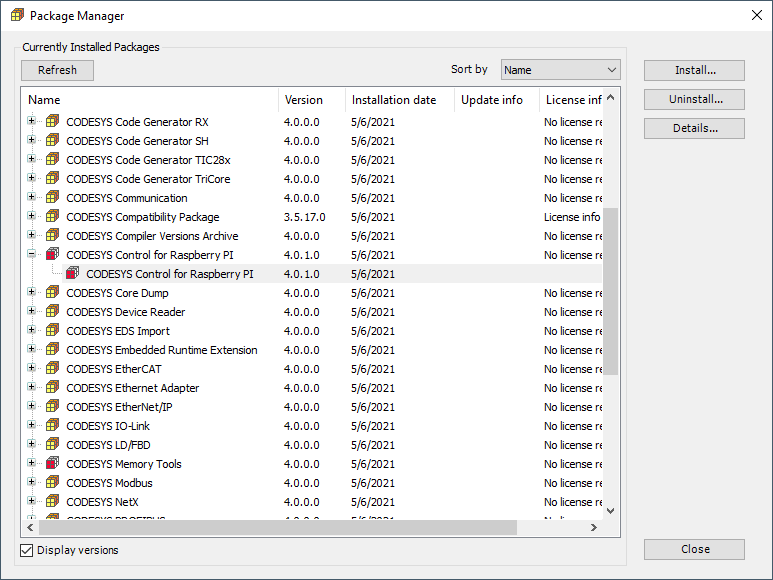Expand the CODESYS IO-Link tree node

[x=32, y=426]
